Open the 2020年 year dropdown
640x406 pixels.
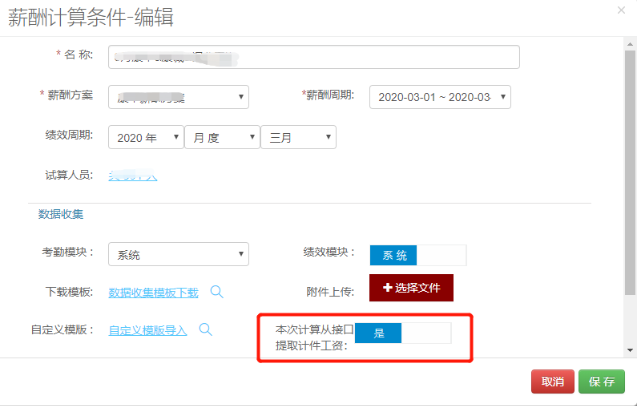[145, 137]
